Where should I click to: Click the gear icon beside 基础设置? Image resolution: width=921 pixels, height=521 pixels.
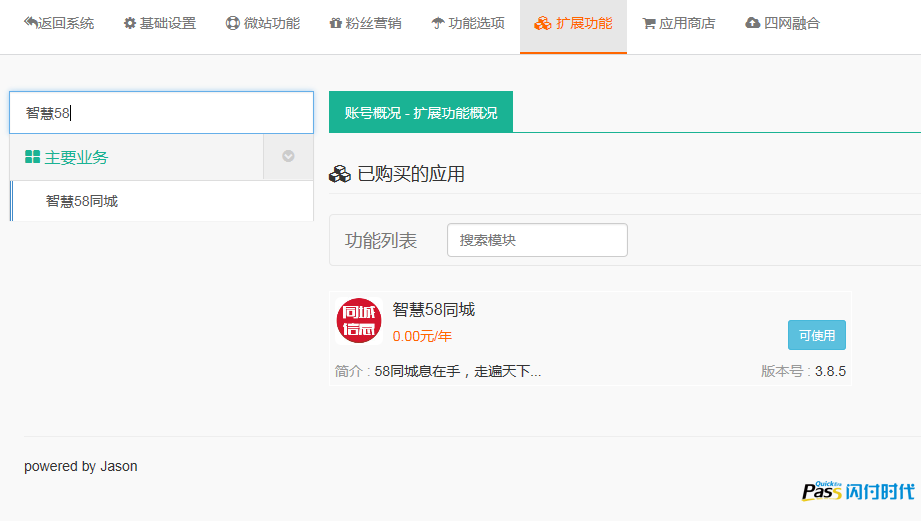130,23
